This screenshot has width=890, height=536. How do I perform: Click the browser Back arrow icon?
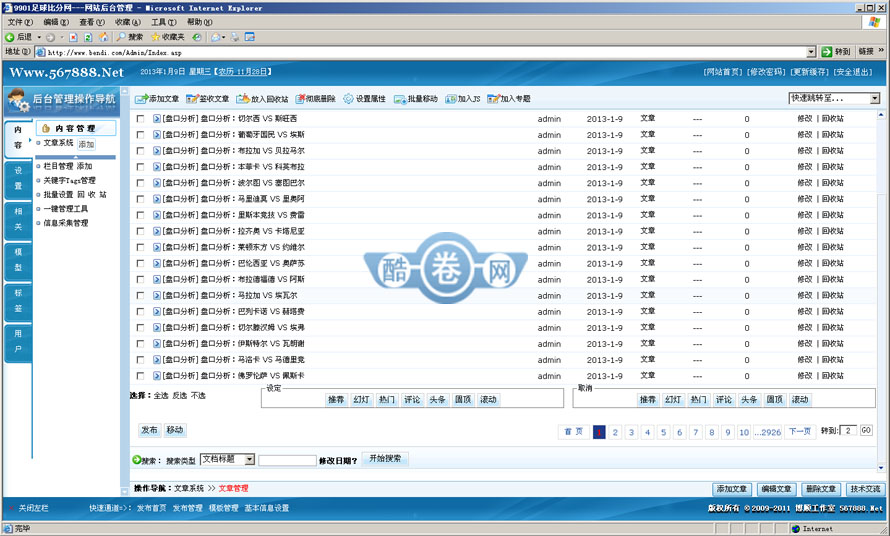coord(10,37)
